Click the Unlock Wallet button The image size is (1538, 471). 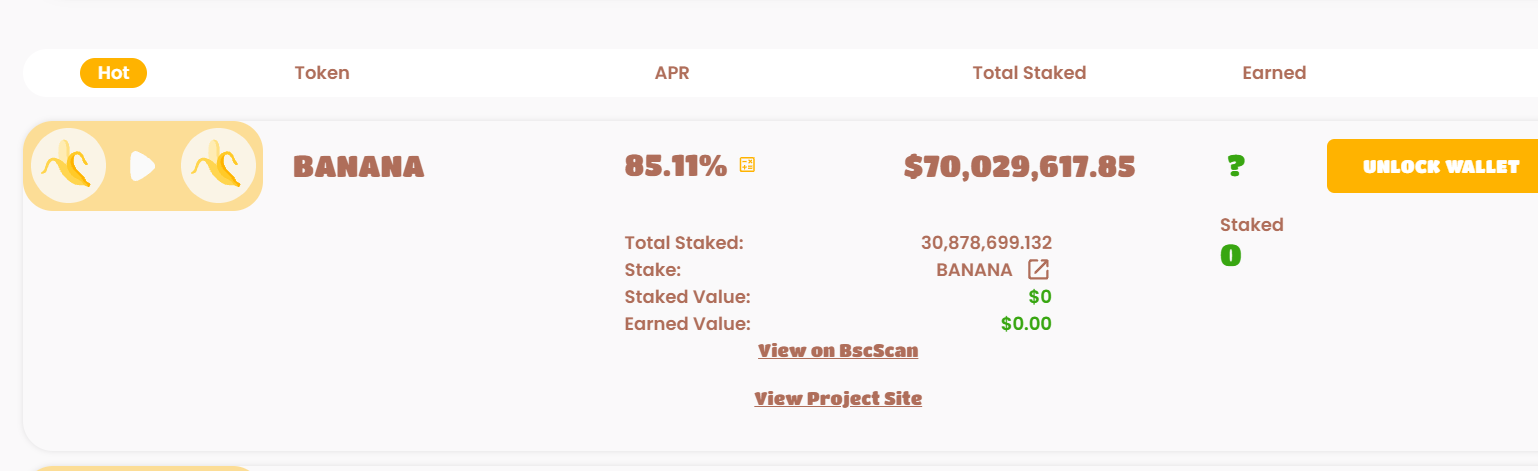pos(1432,166)
